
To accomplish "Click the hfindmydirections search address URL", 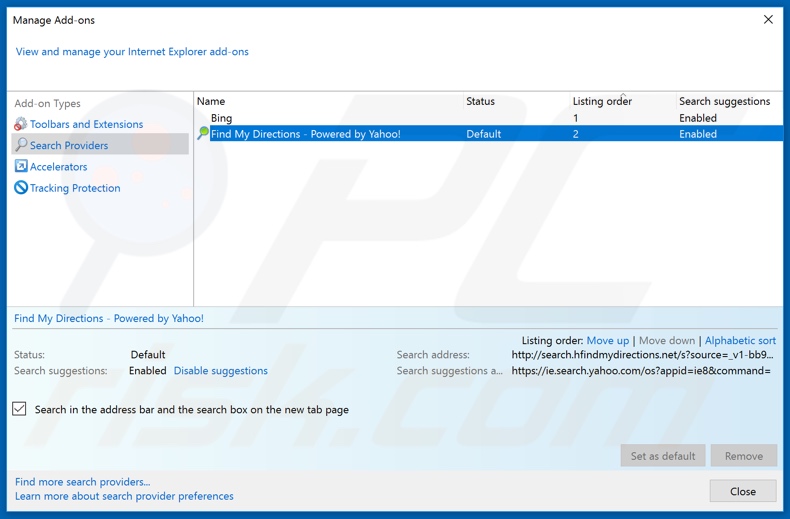I will point(642,355).
